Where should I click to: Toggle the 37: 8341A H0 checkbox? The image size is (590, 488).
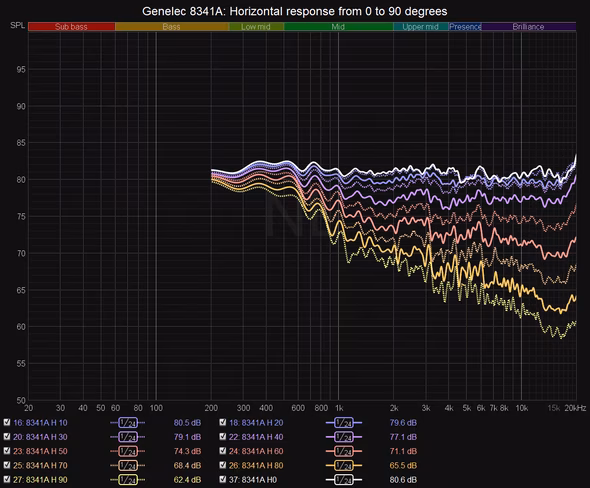point(223,479)
